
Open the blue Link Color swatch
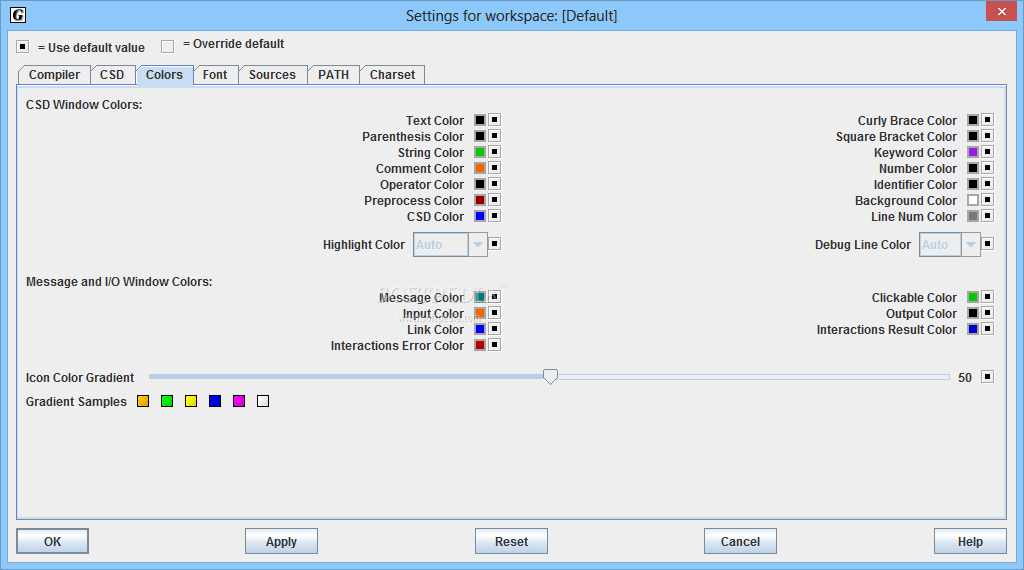(x=480, y=329)
